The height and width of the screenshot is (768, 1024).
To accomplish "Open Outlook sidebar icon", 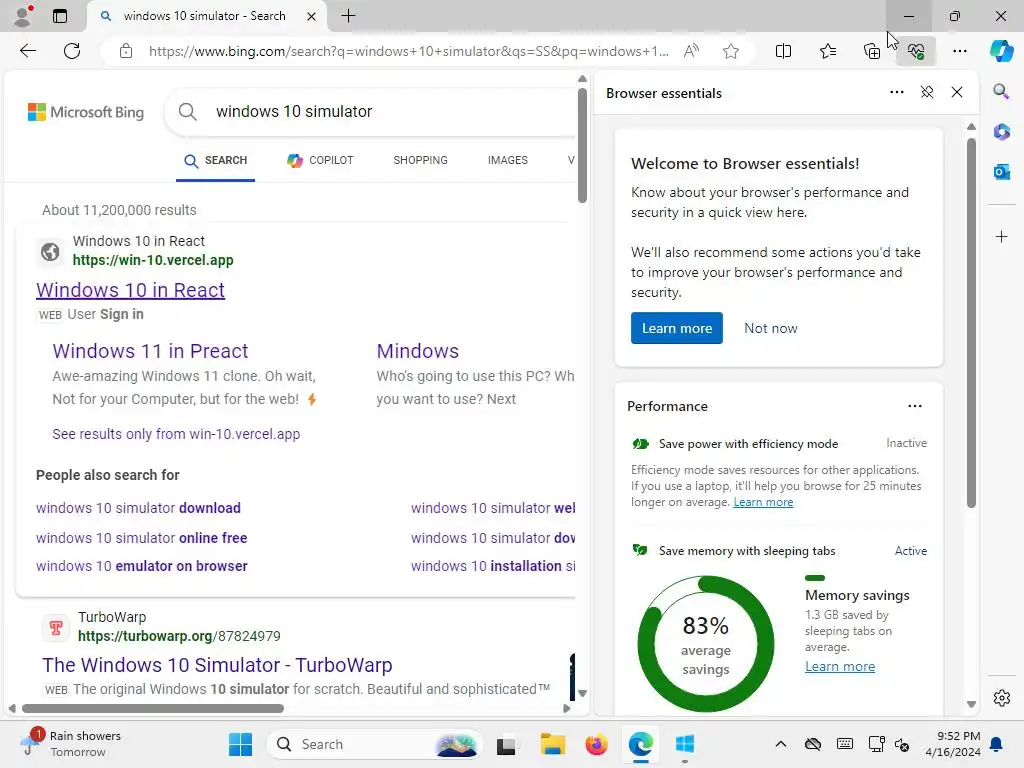I will [1001, 172].
